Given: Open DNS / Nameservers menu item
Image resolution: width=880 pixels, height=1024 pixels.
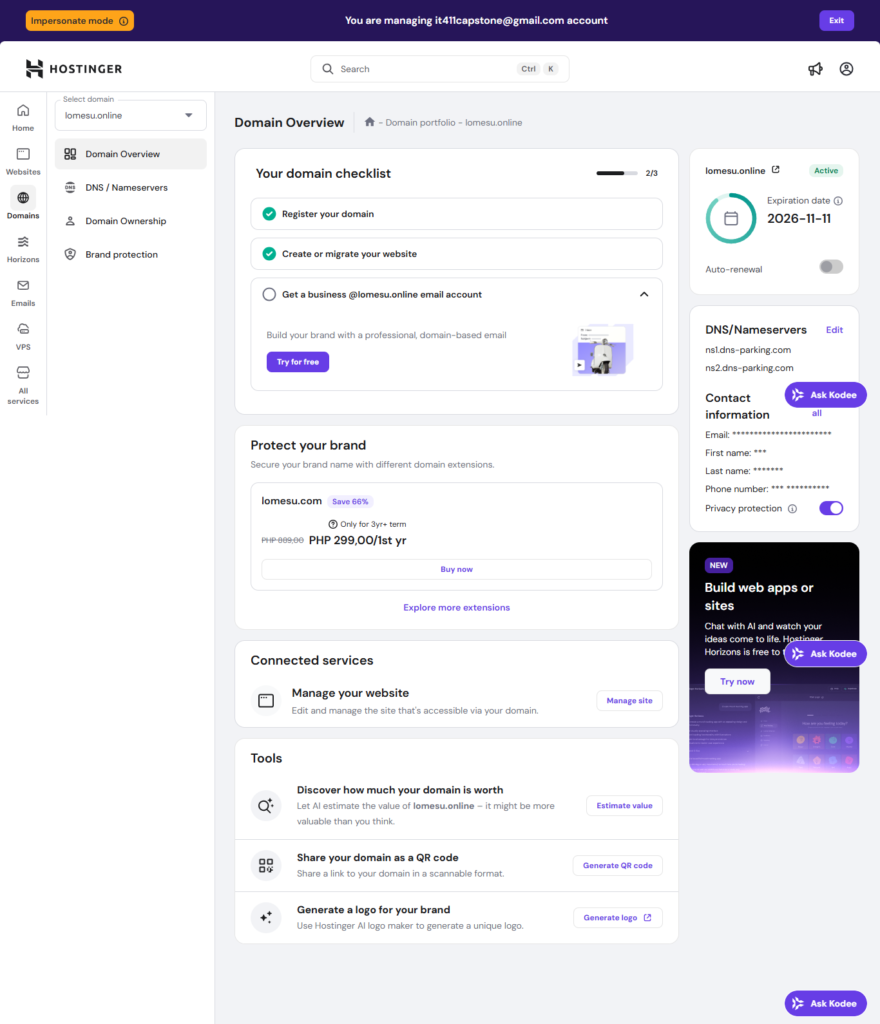Looking at the screenshot, I should tap(126, 188).
